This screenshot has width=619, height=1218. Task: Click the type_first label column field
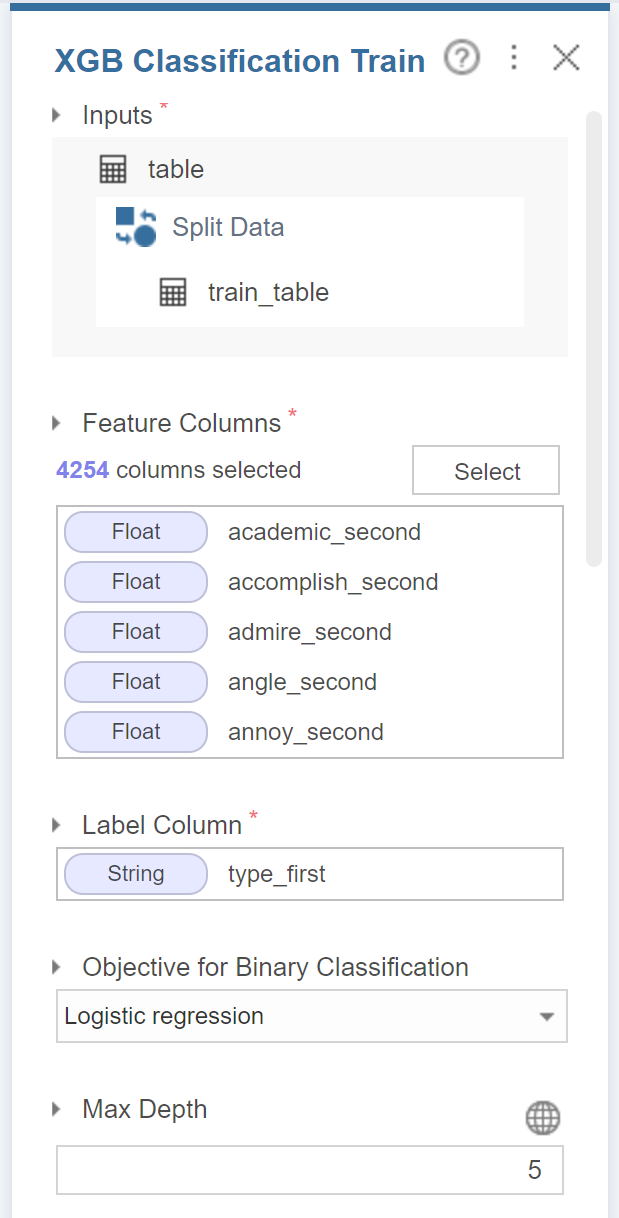pos(310,874)
